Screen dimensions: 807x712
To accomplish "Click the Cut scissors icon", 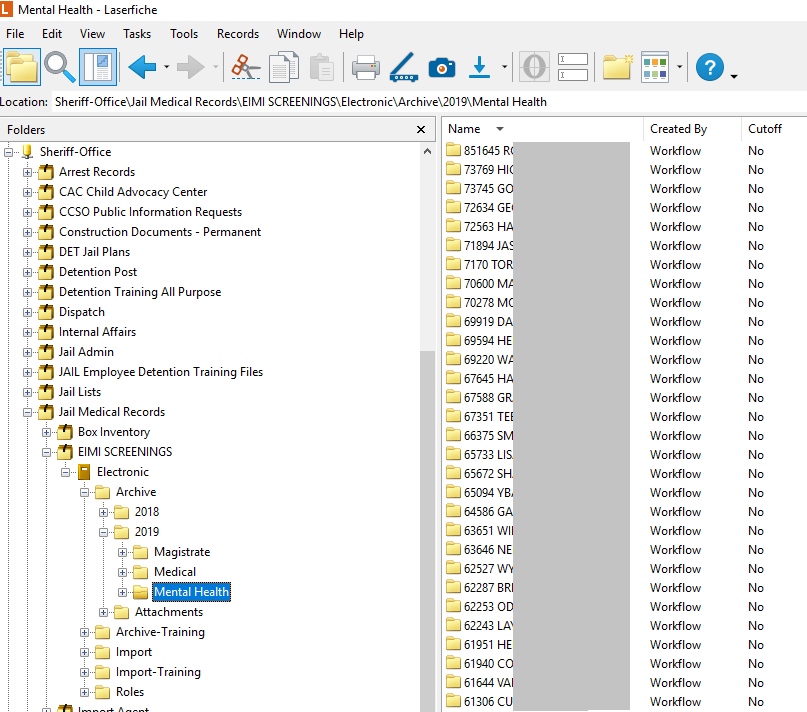I will pos(245,67).
